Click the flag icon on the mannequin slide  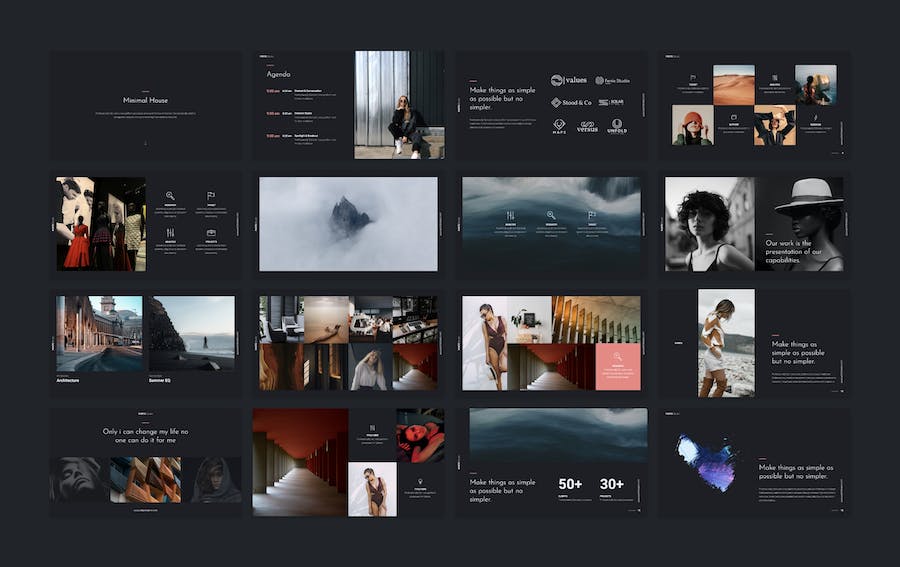coord(211,197)
